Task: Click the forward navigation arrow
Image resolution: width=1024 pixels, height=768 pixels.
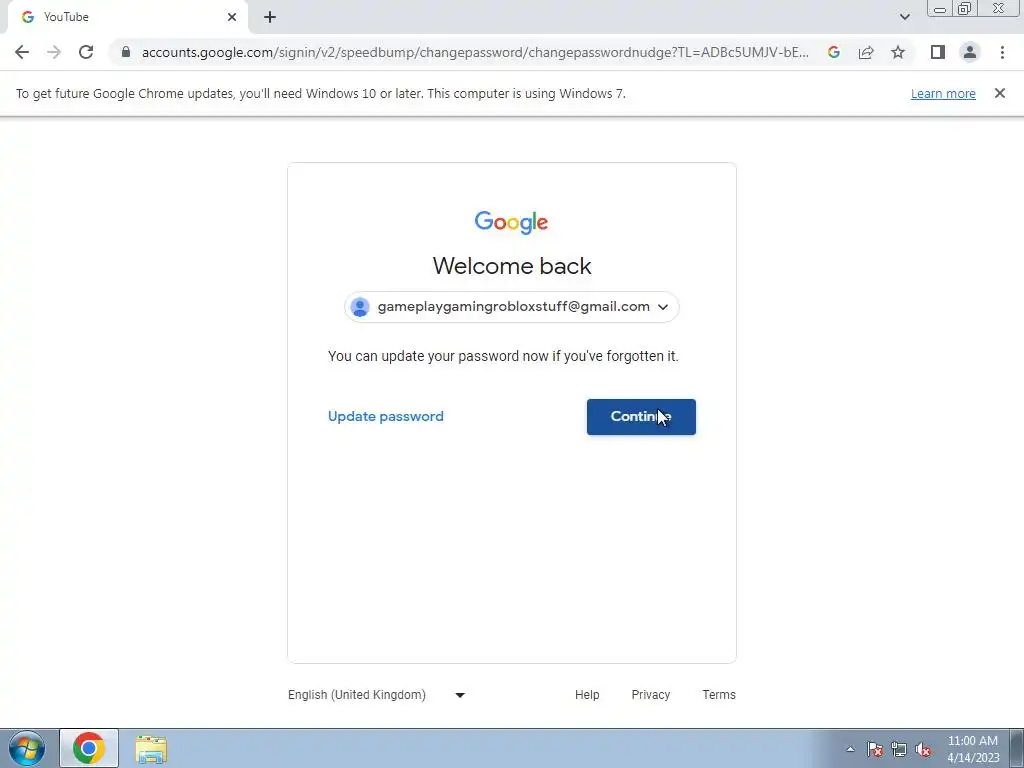Action: [x=54, y=52]
